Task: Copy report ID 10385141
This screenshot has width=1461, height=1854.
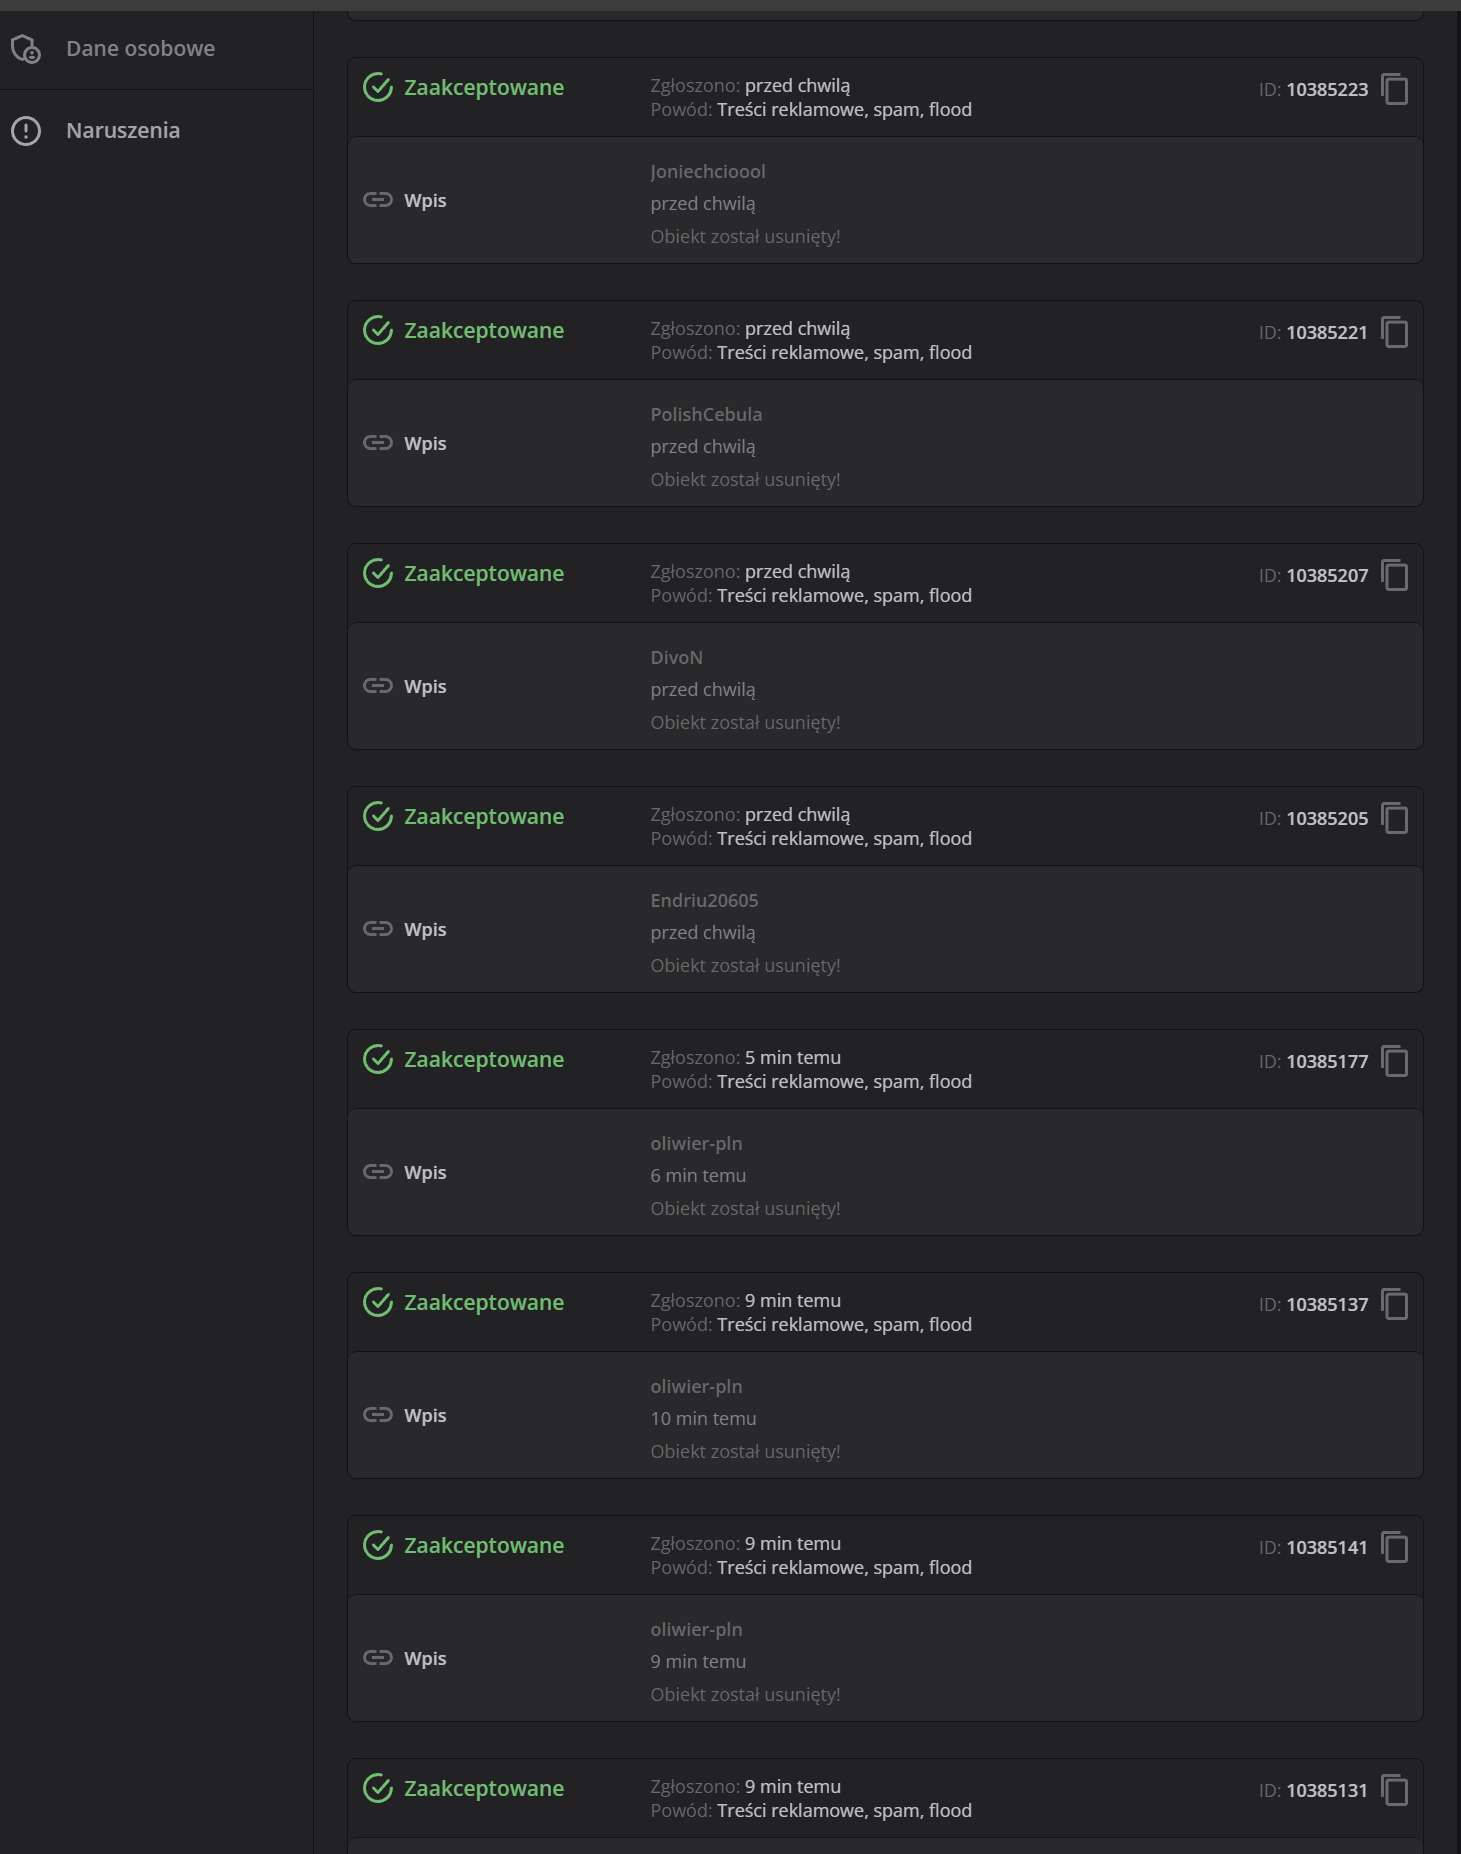Action: [1394, 1547]
